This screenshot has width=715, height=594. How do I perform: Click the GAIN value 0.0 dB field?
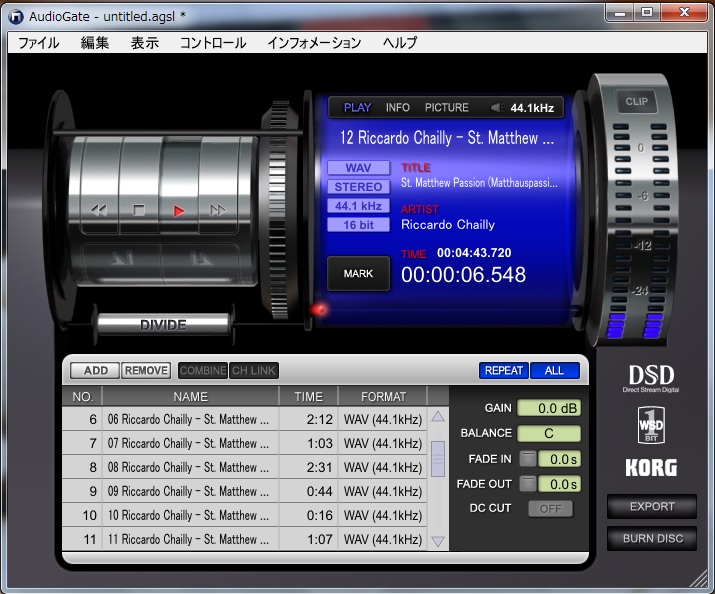tap(549, 408)
